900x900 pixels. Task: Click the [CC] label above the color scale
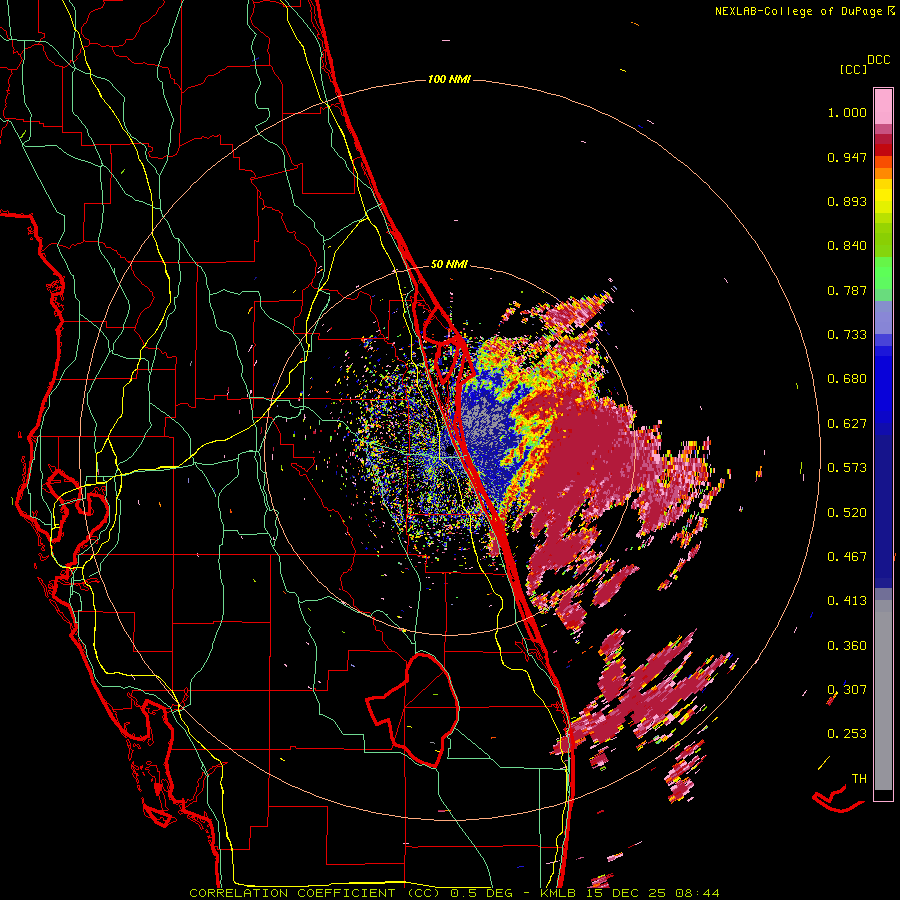click(853, 69)
